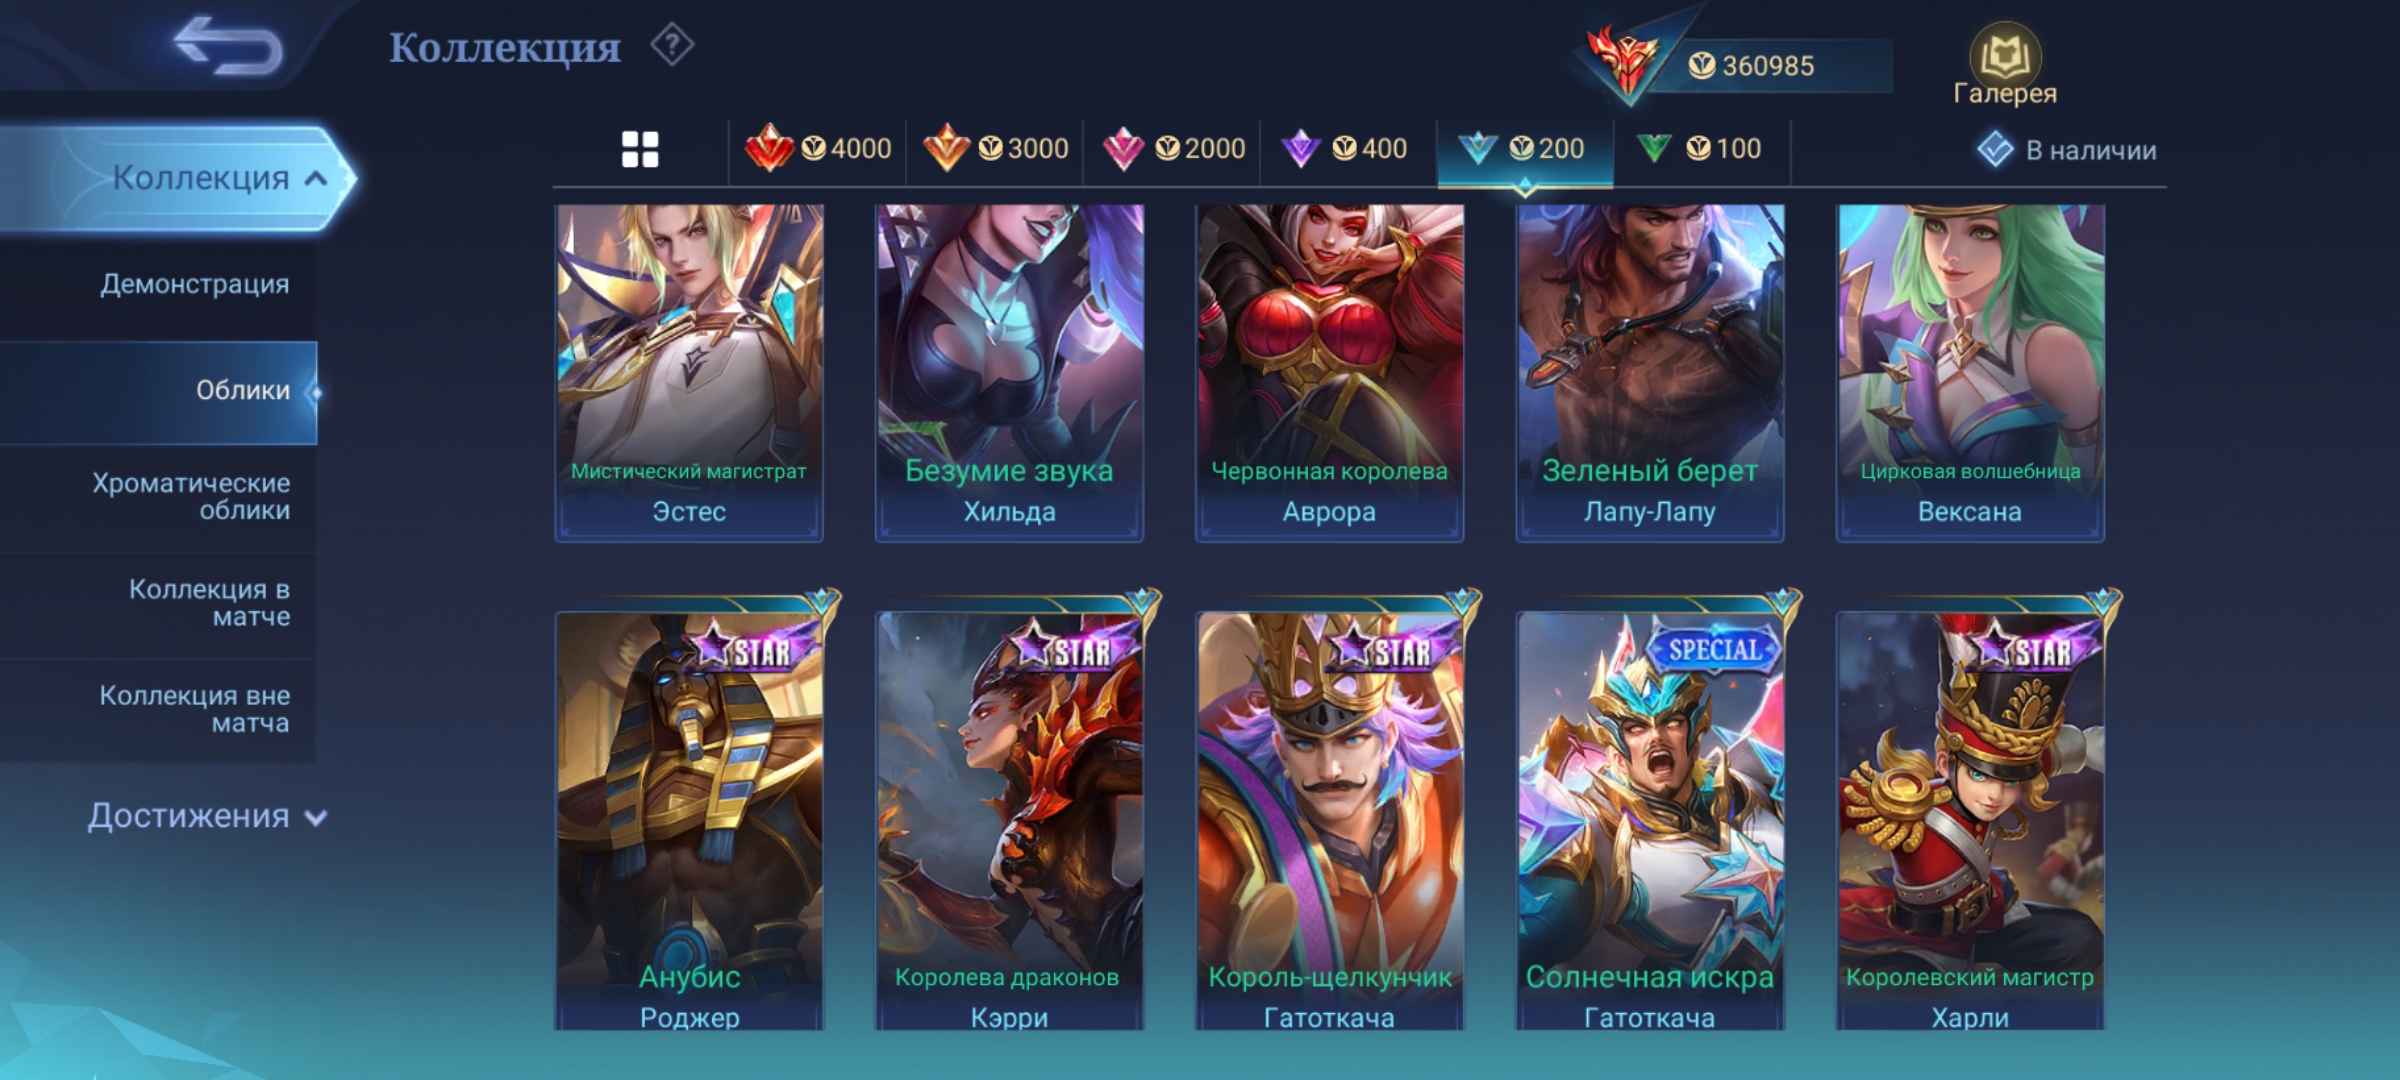
Task: Filter by the orange 3000 gem tier
Action: (995, 149)
